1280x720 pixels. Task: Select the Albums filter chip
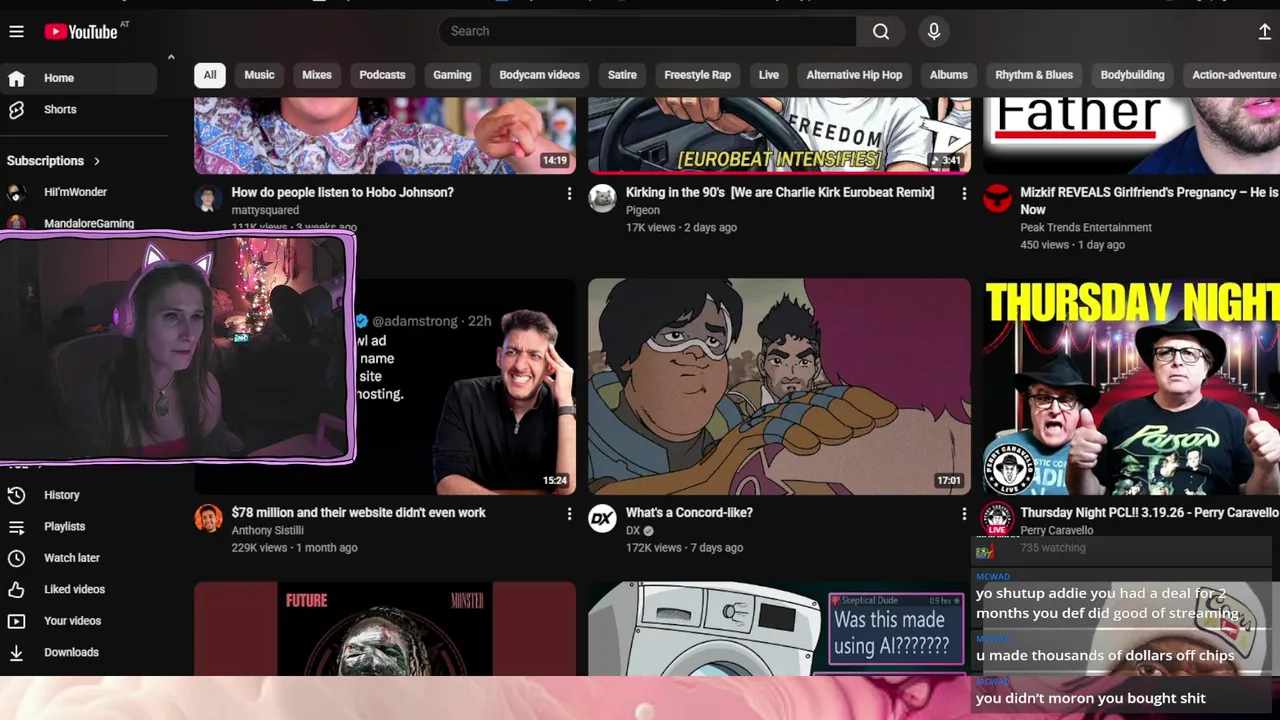(x=949, y=75)
